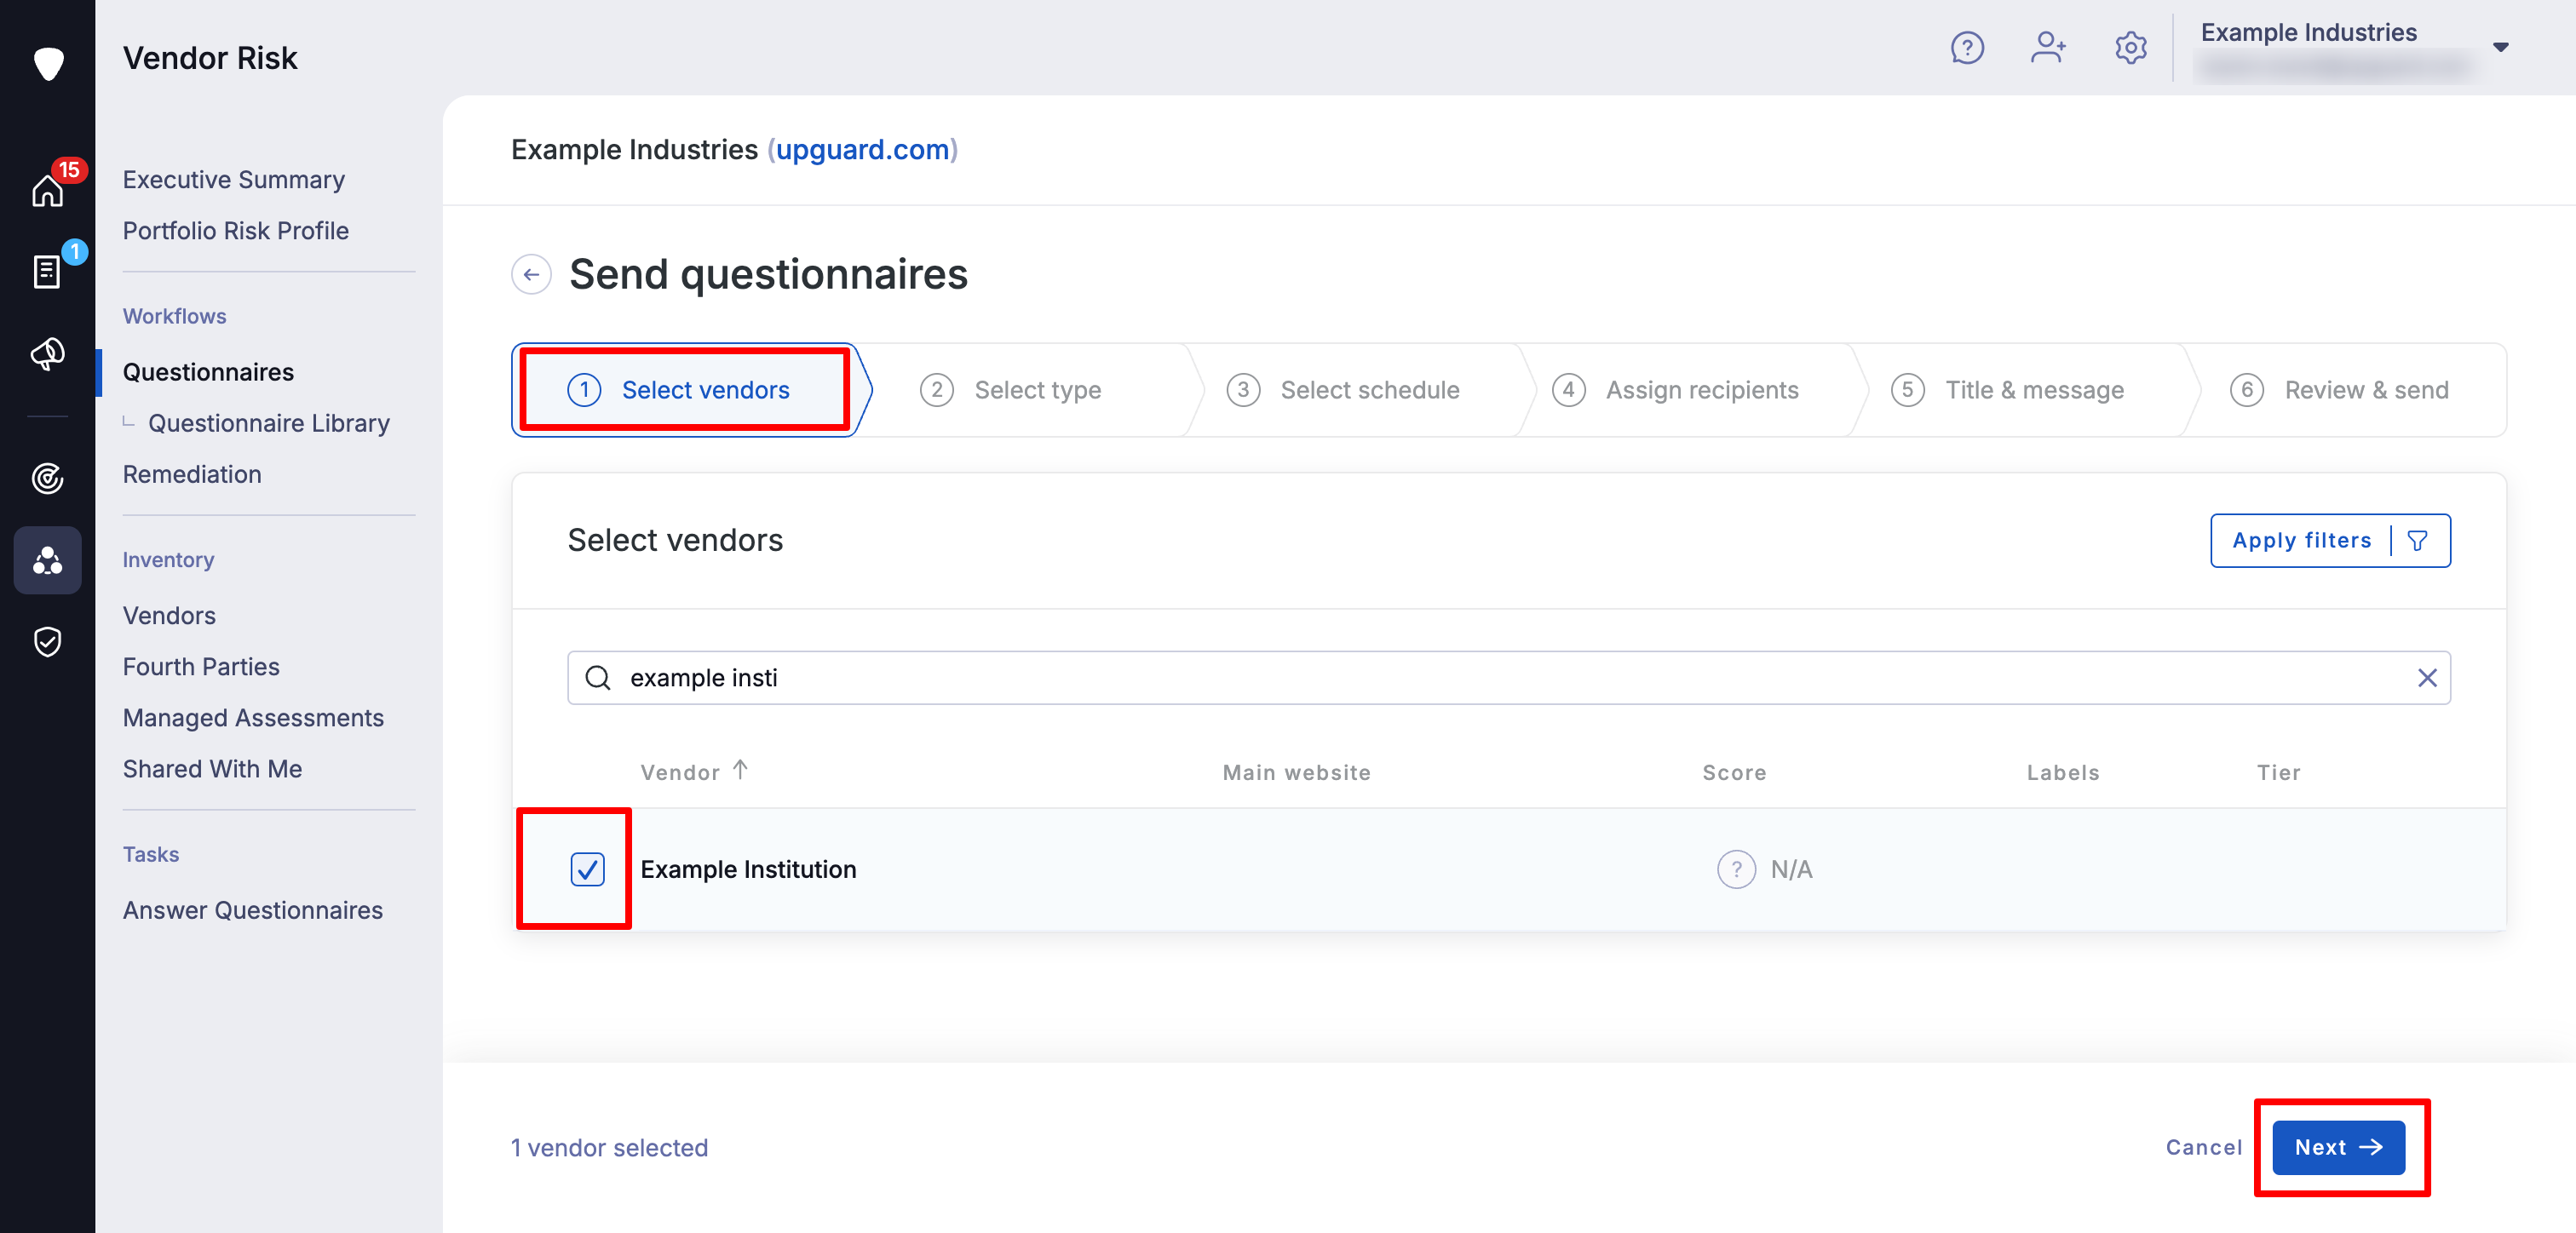2576x1233 pixels.
Task: Click the home icon with 15 badge
Action: 47,189
